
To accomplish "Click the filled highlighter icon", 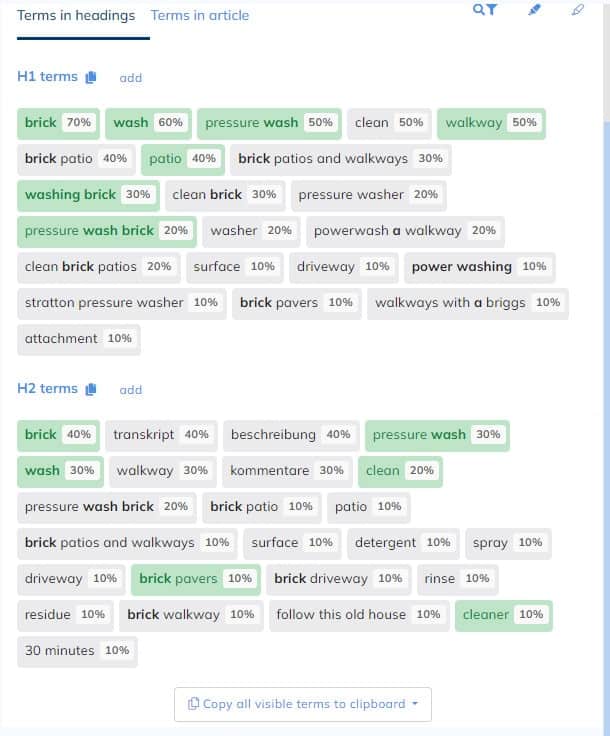I will (x=534, y=9).
